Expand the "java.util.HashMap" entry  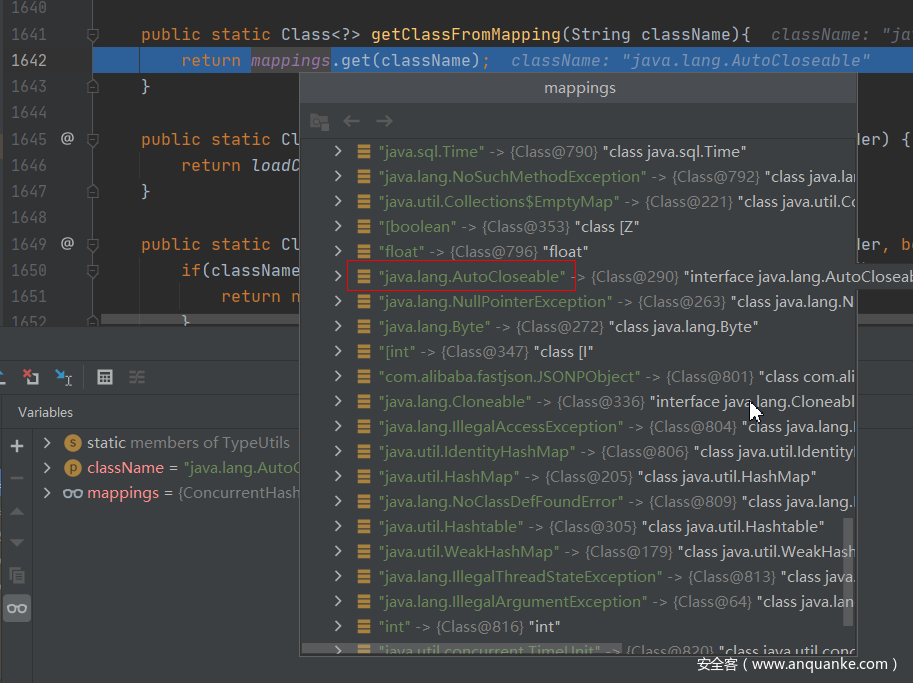coord(338,477)
